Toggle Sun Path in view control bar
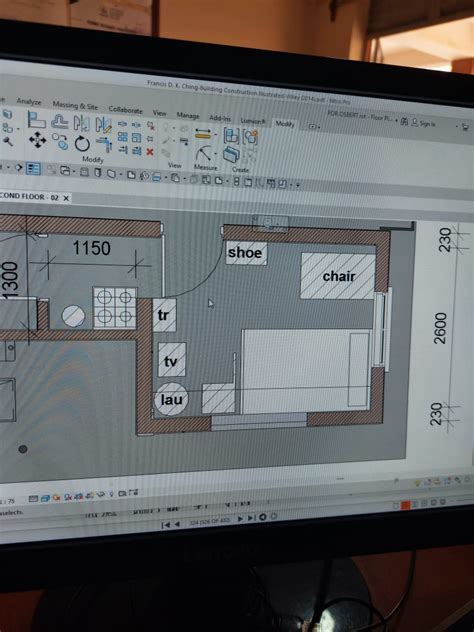This screenshot has height=632, width=474. click(56, 497)
